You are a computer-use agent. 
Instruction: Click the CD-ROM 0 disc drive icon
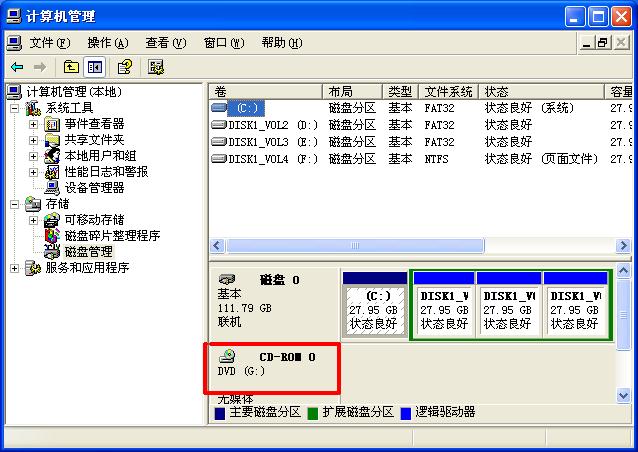coord(227,356)
